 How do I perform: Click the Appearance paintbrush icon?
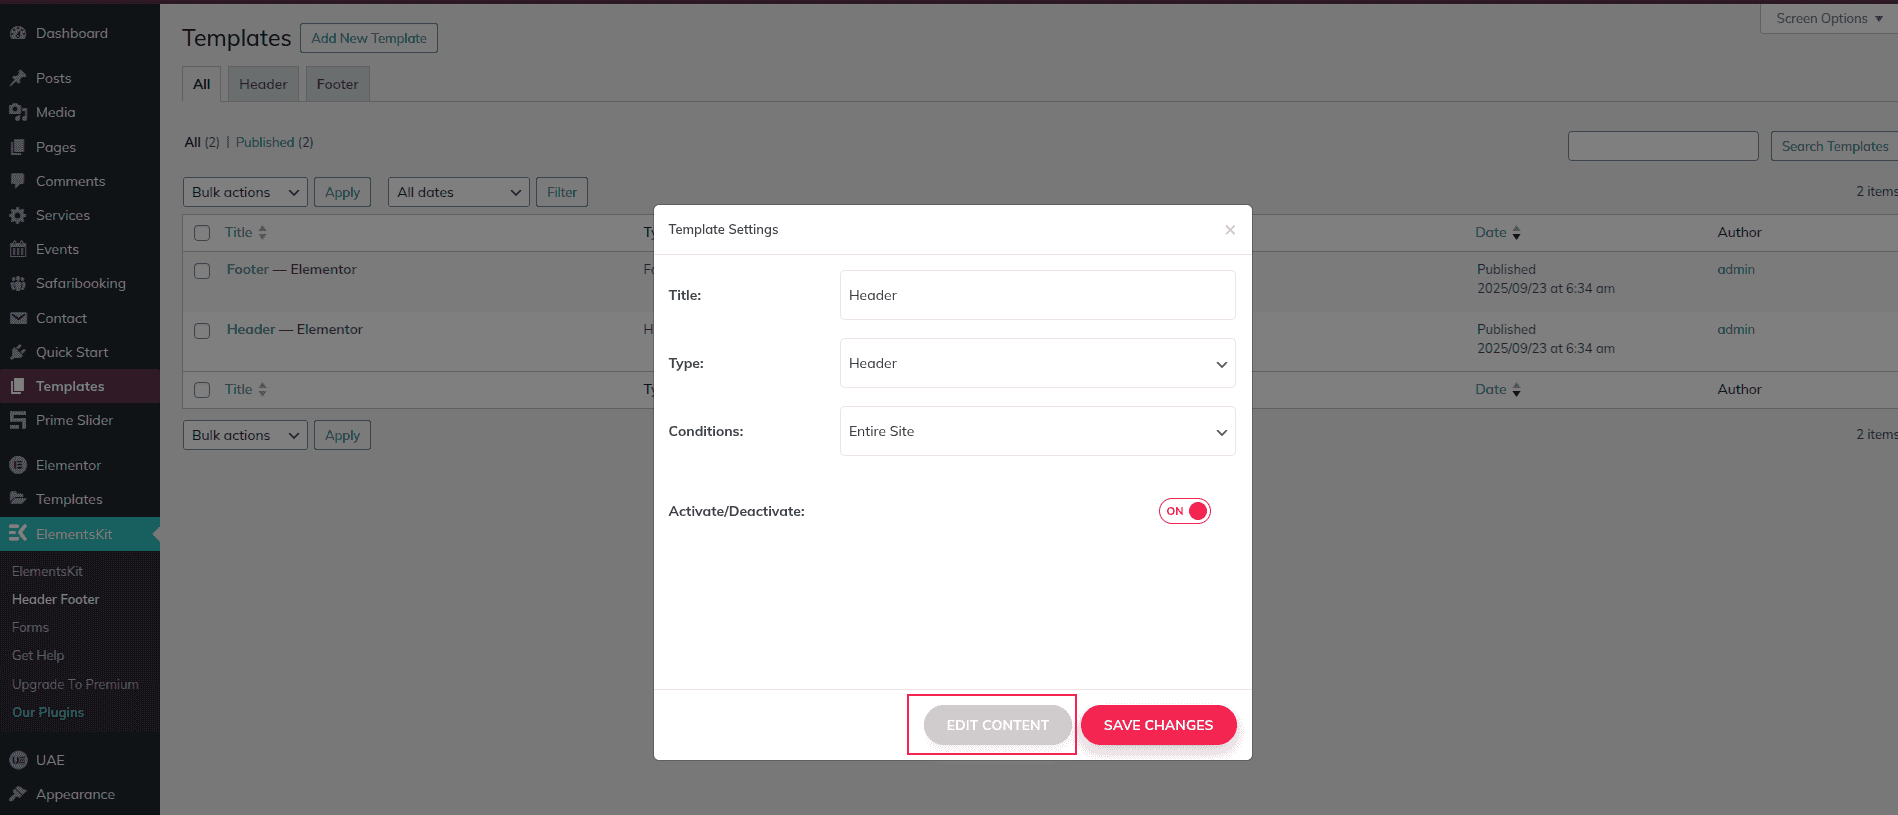point(18,794)
